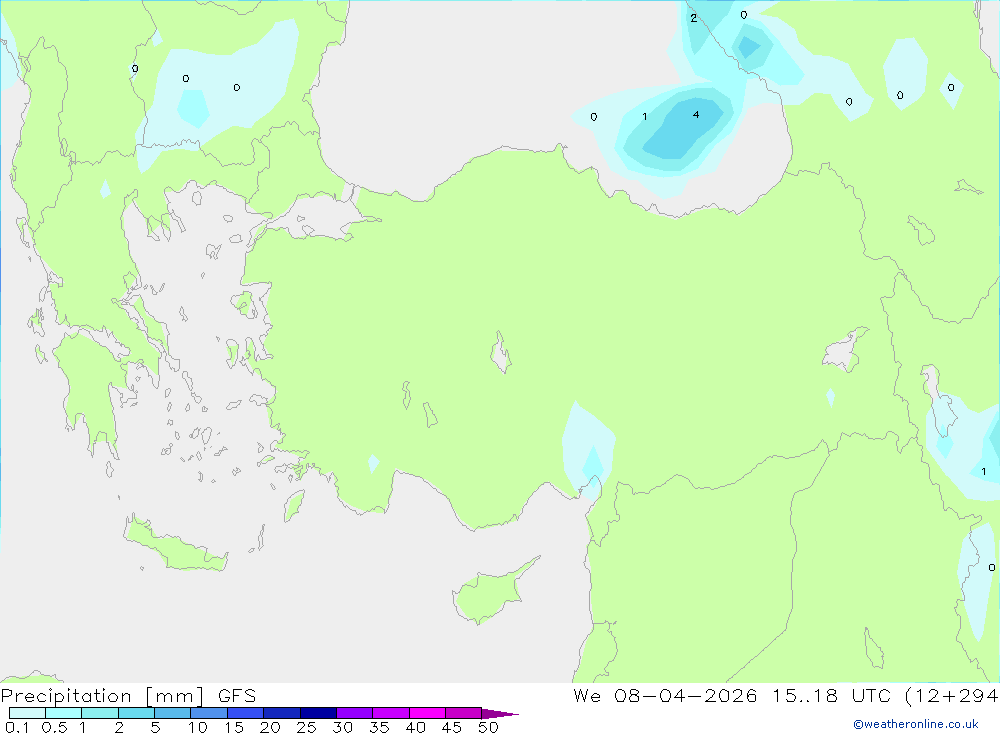Viewport: 1000px width, 733px height.
Task: Click the '(12+294' forecast offset text
Action: click(952, 696)
